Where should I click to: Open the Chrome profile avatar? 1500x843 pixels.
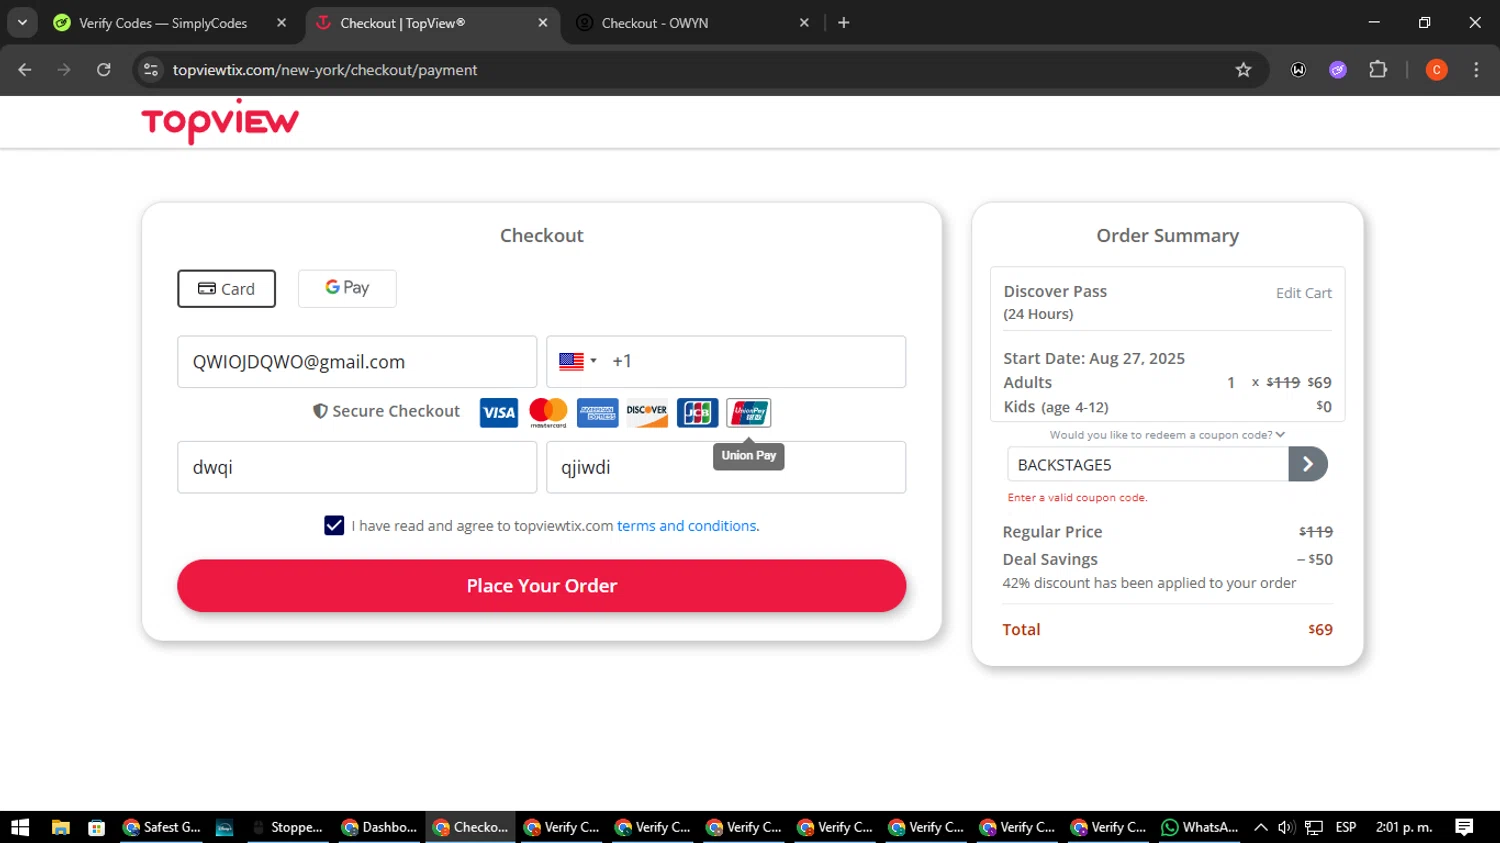pos(1436,70)
